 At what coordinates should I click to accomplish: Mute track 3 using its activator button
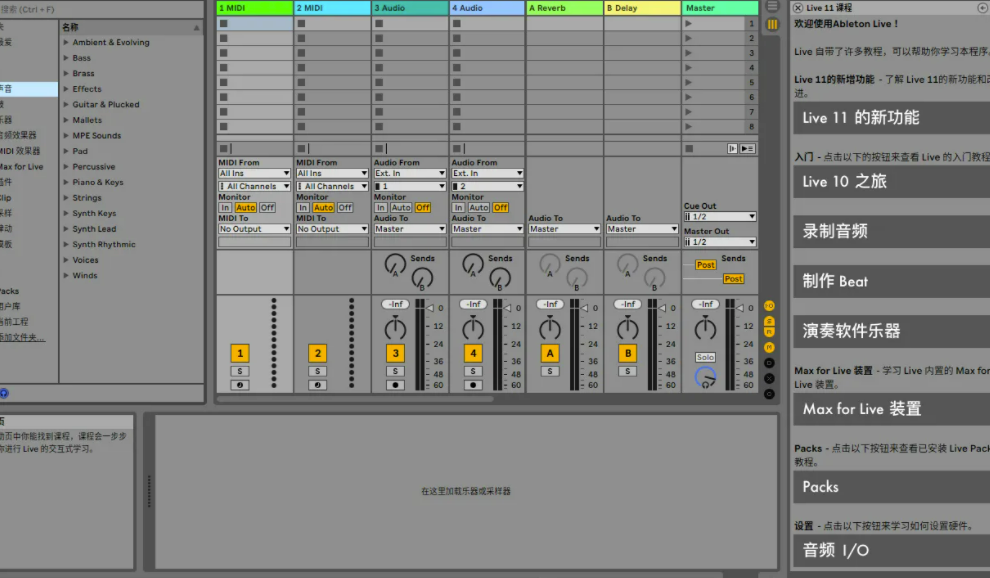[395, 353]
